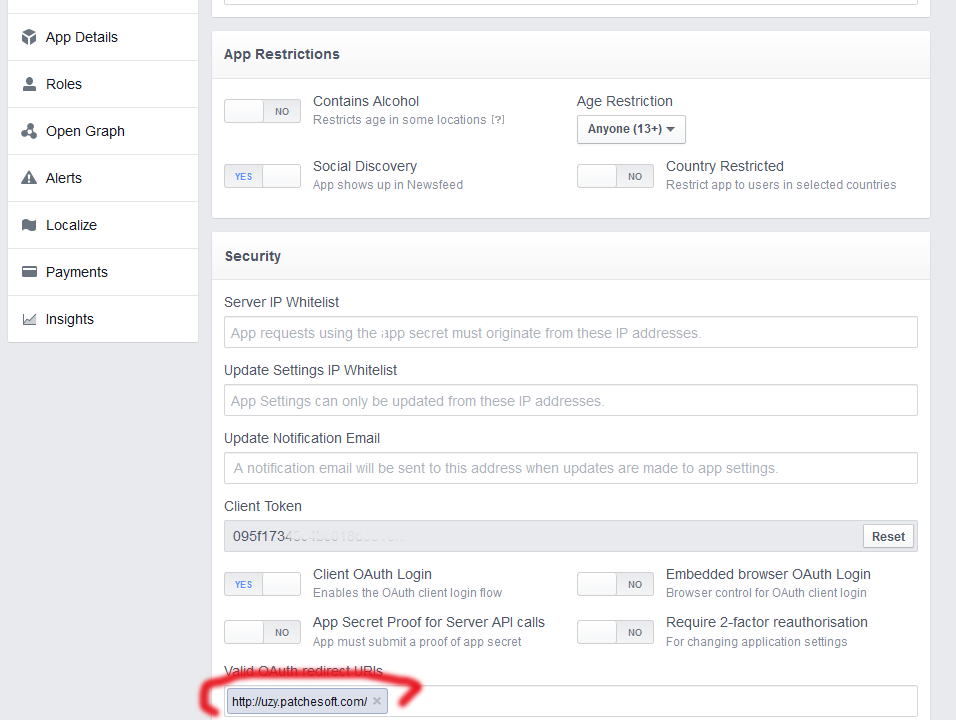Click the Payments card icon
This screenshot has width=956, height=720.
(29, 272)
